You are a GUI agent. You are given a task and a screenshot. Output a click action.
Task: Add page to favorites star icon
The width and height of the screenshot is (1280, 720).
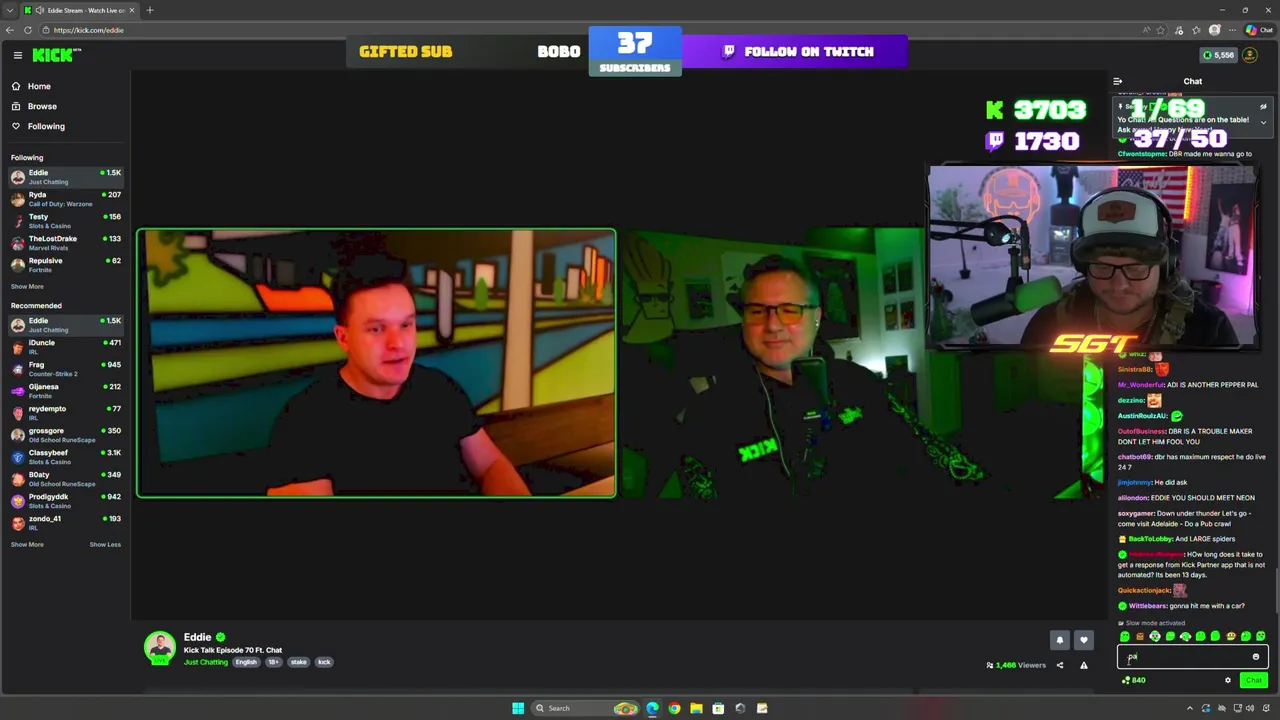click(x=1161, y=30)
